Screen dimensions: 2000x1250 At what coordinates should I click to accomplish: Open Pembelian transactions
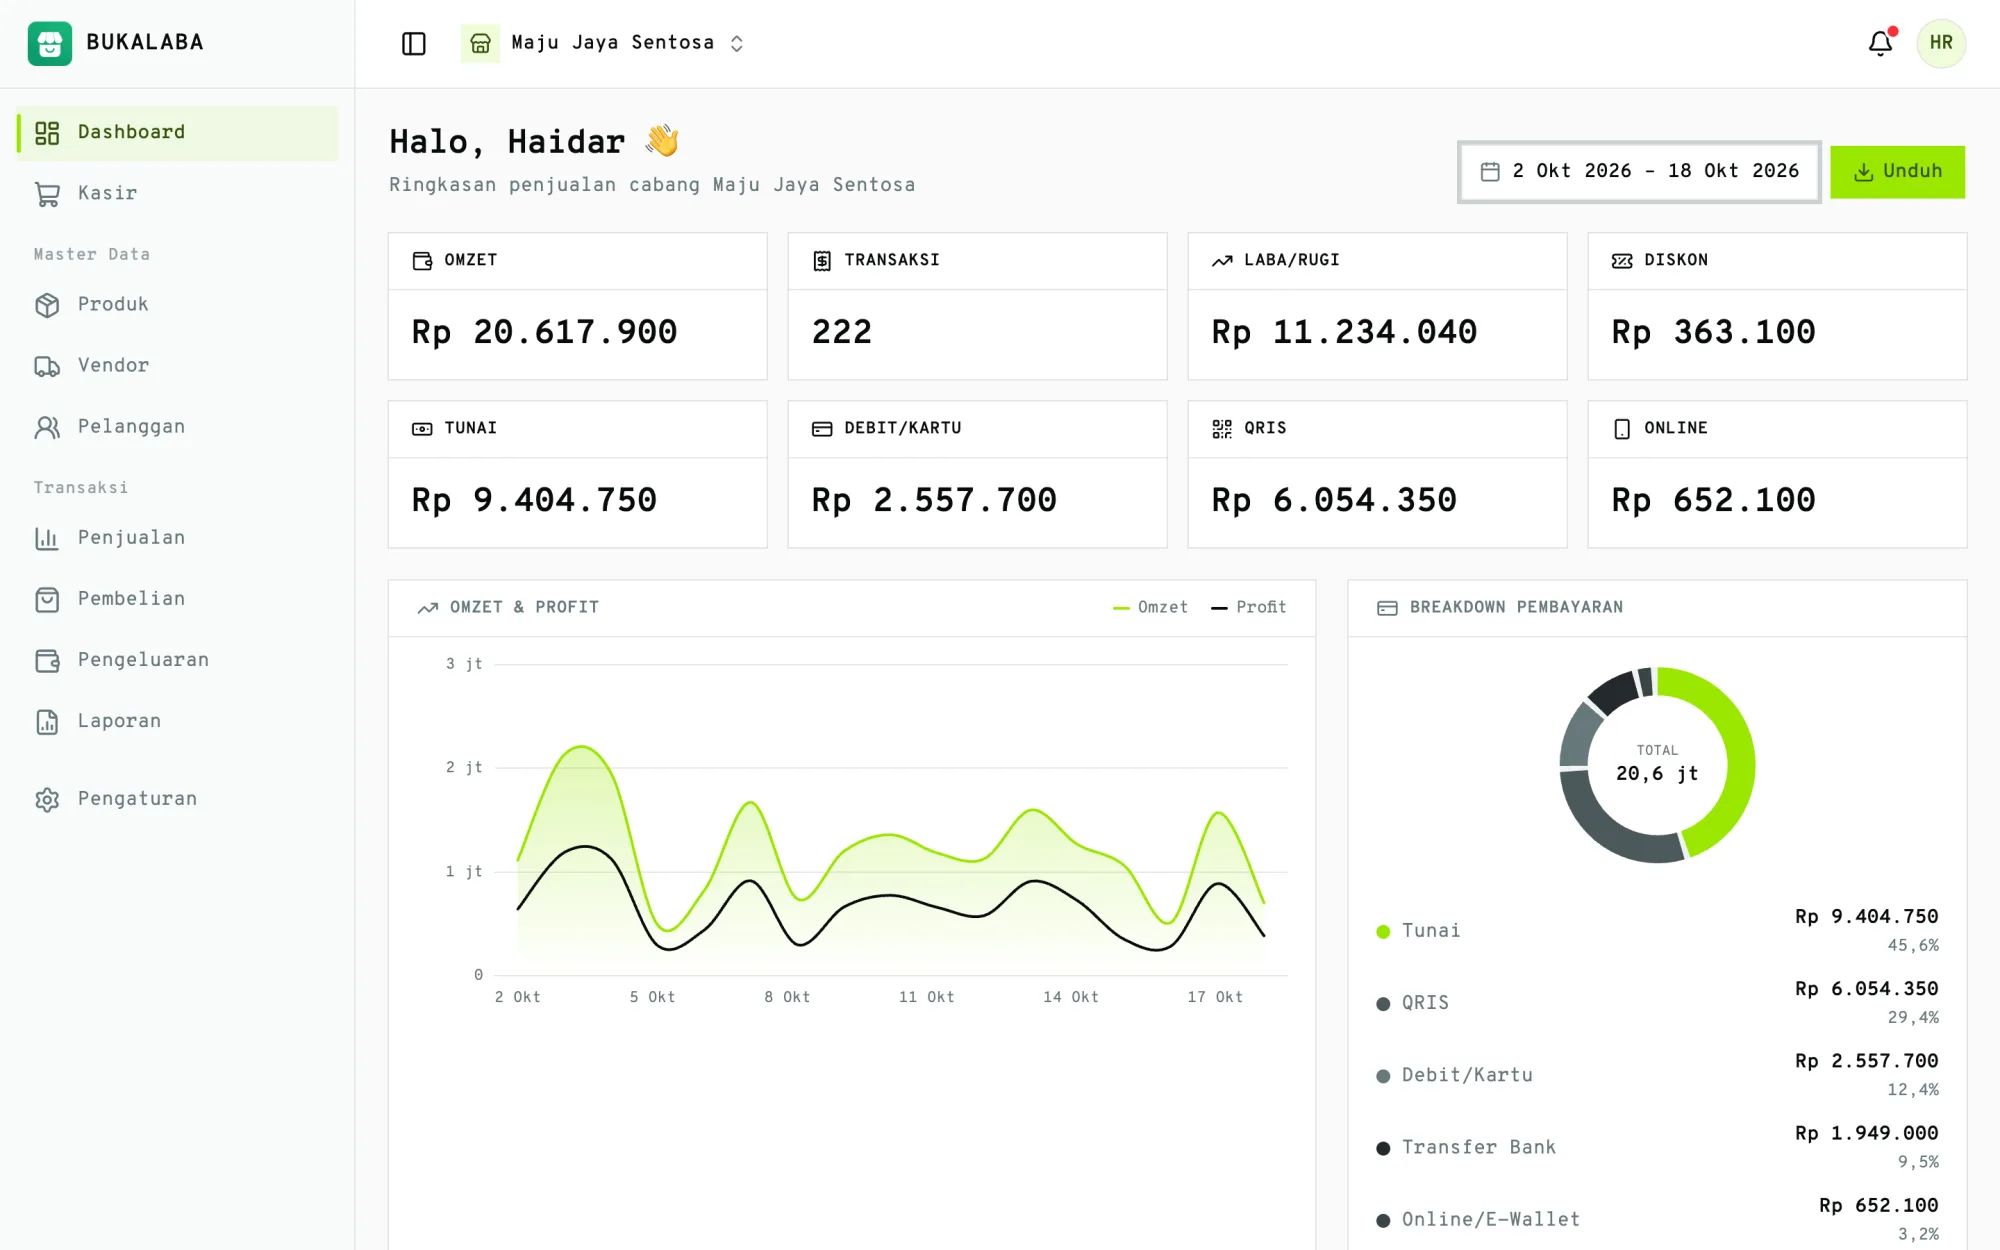[178, 599]
